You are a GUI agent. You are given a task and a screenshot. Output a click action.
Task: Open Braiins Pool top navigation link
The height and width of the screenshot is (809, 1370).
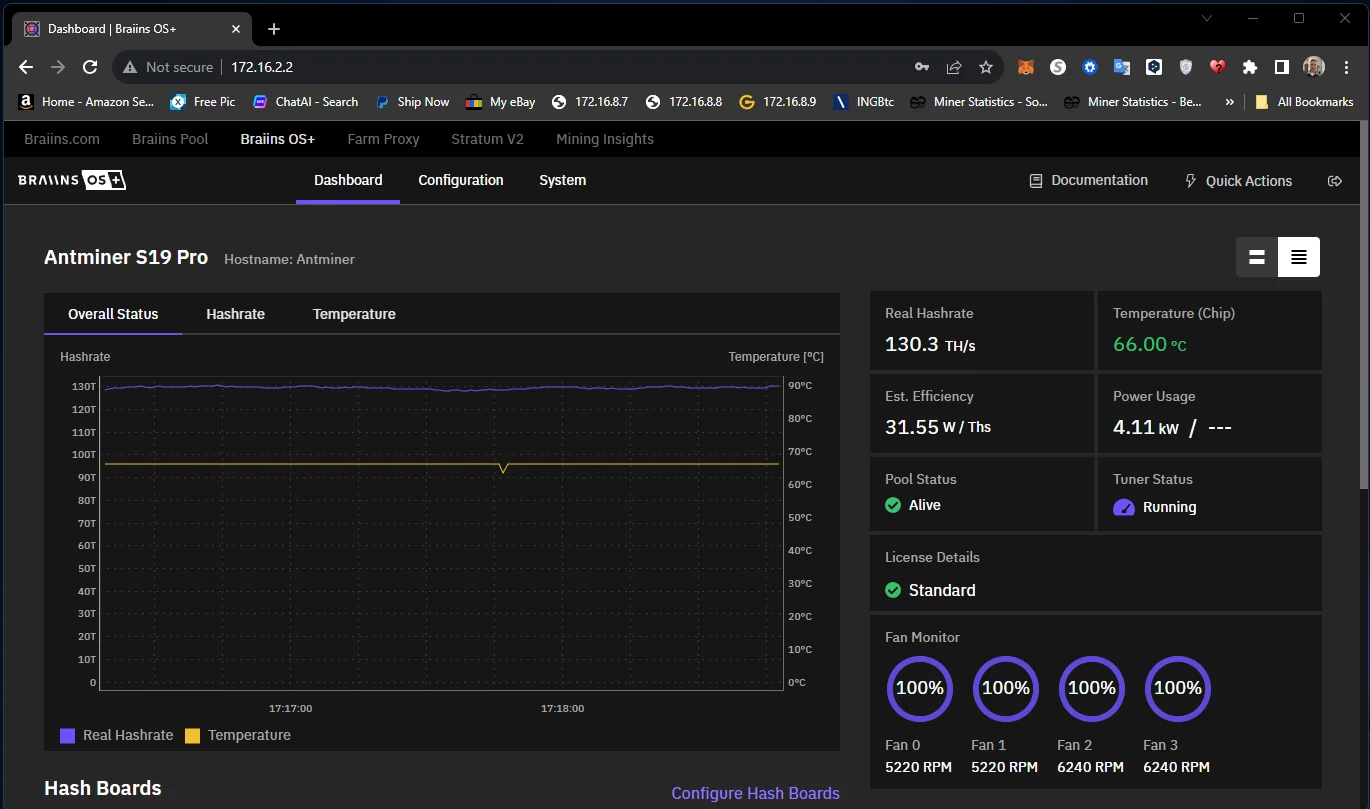pos(170,139)
